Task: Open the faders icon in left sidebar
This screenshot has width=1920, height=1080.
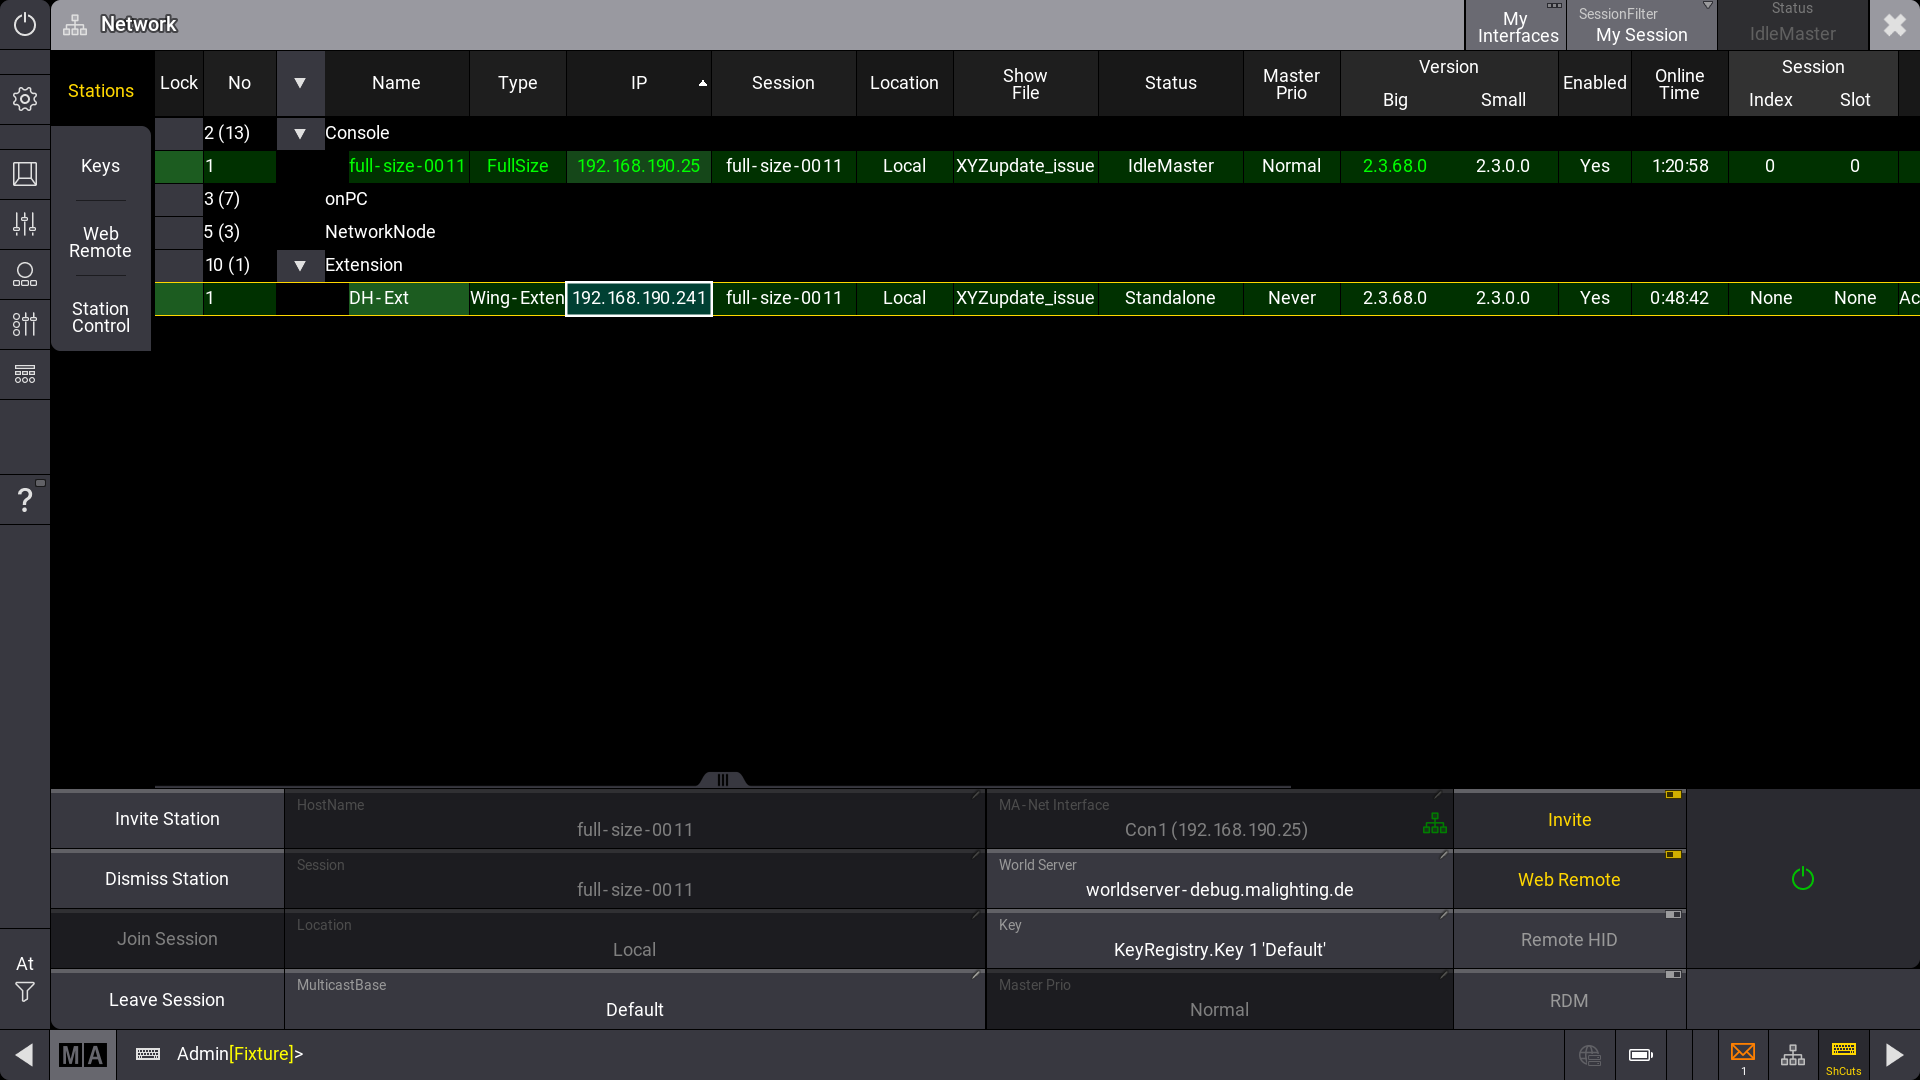Action: point(25,224)
